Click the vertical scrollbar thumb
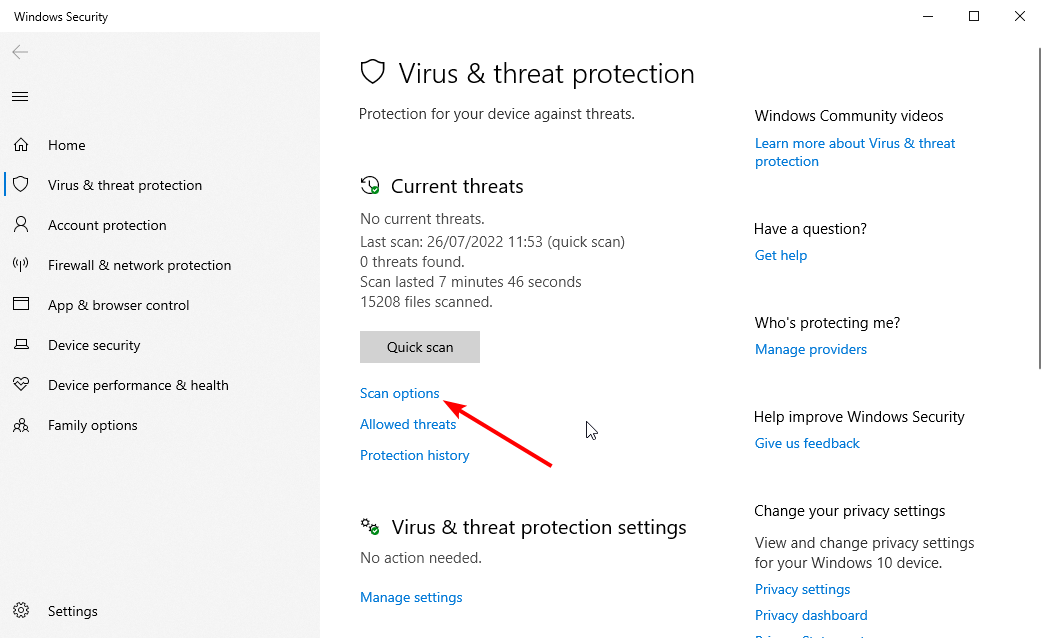This screenshot has width=1043, height=638. 1040,208
